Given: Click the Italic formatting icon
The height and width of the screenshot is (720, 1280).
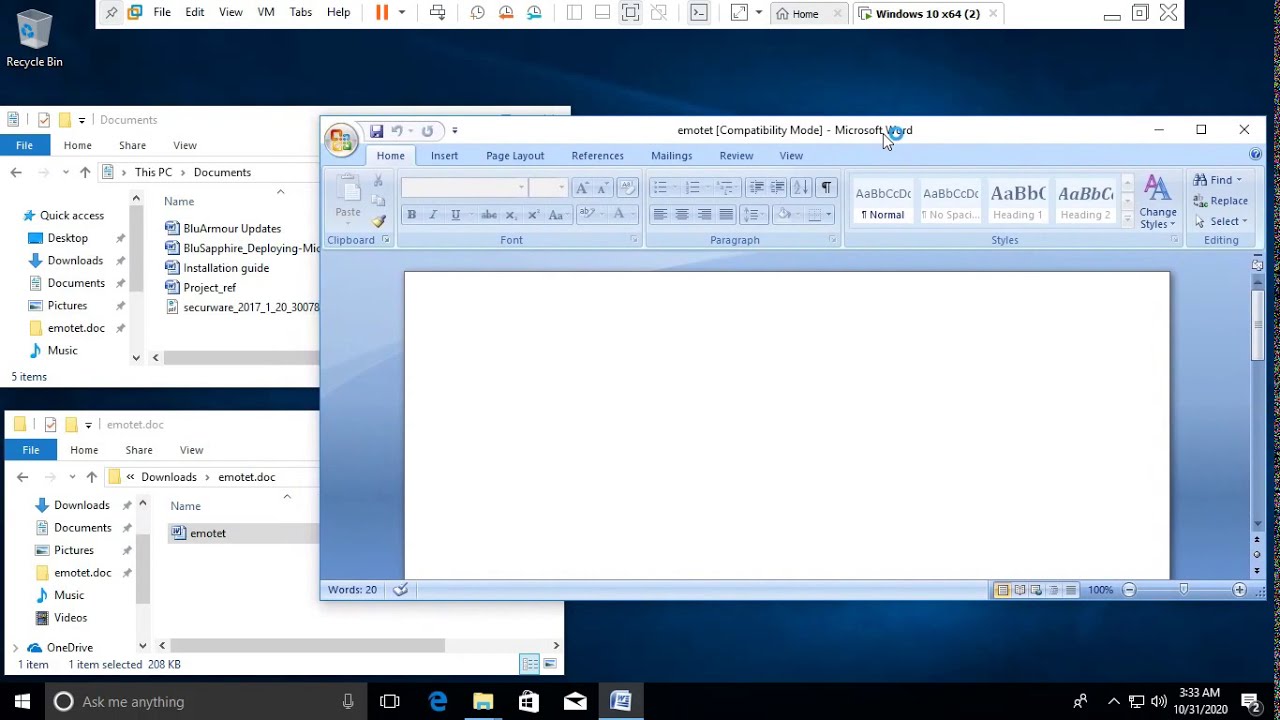Looking at the screenshot, I should pos(433,215).
